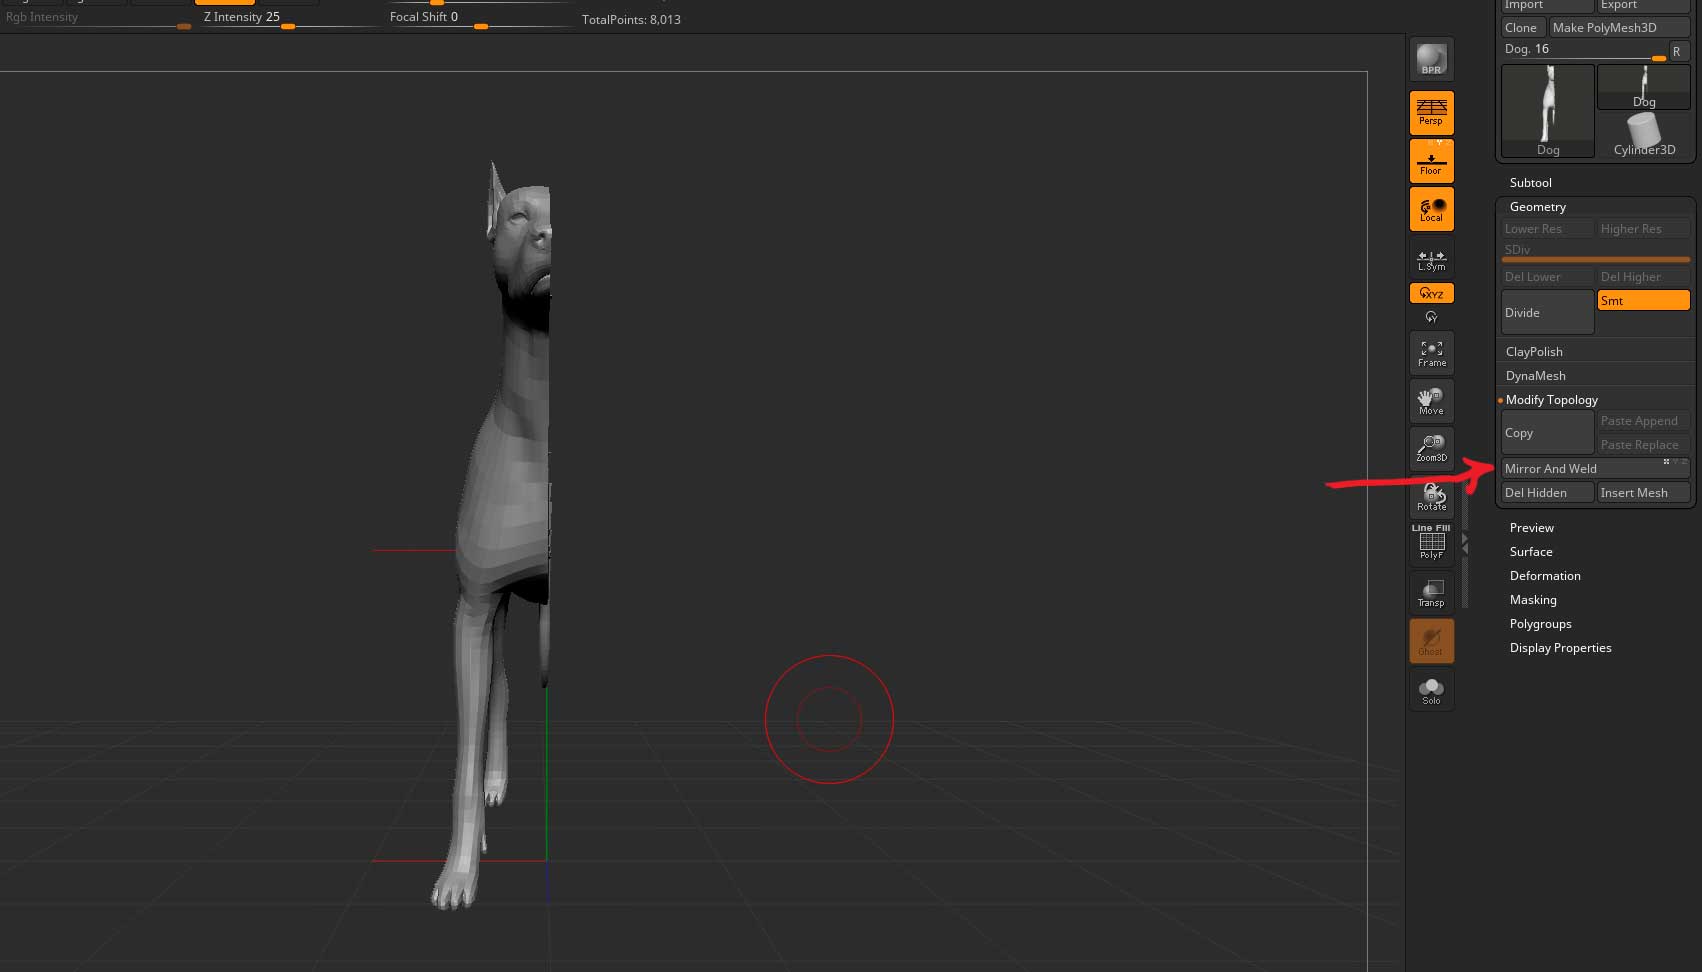Toggle the XYZ rotation button
Viewport: 1702px width, 972px height.
(x=1431, y=293)
